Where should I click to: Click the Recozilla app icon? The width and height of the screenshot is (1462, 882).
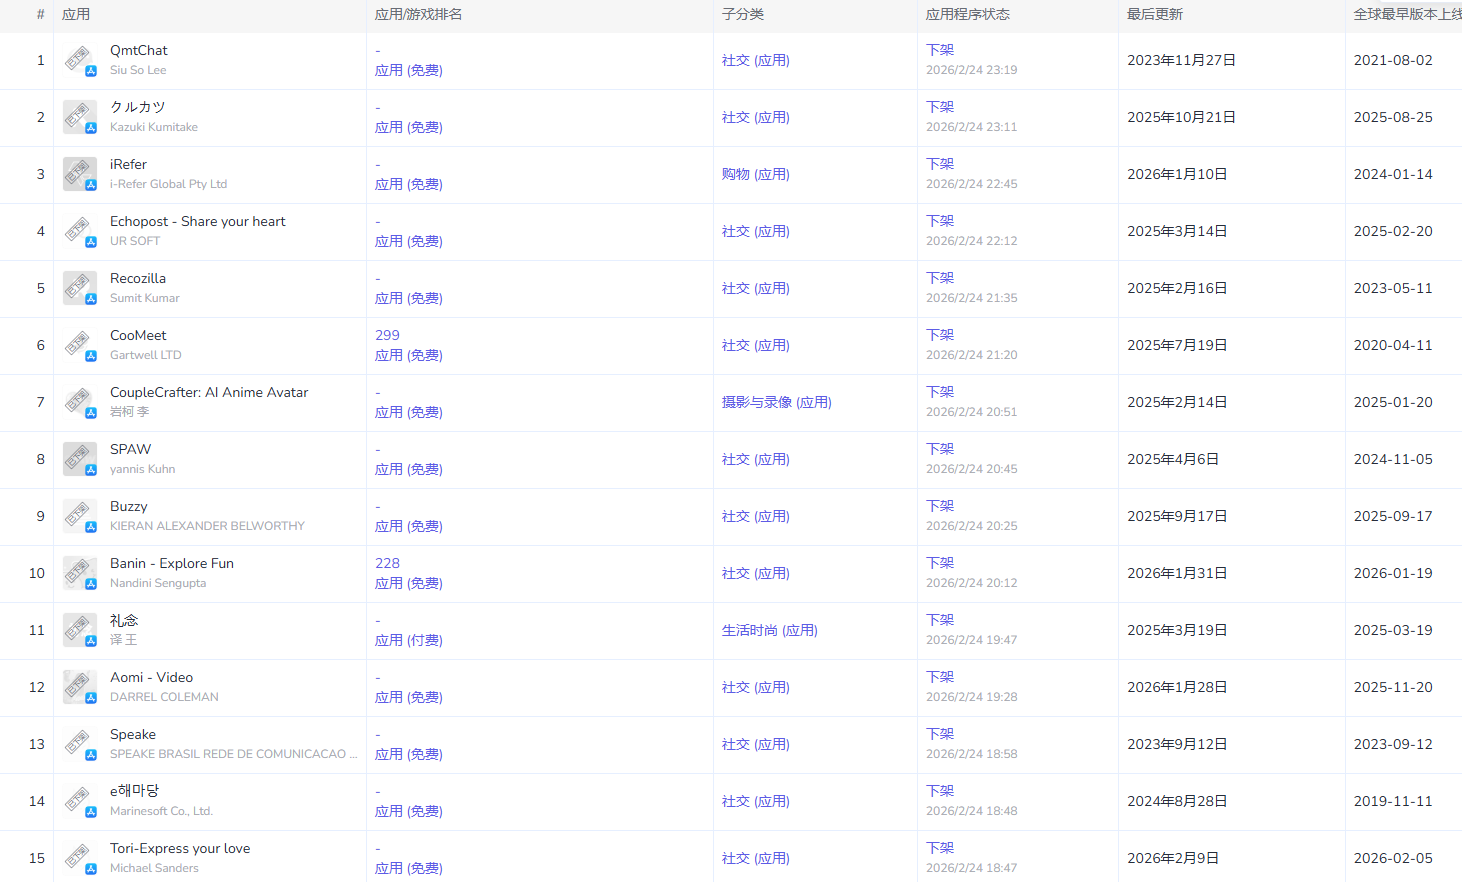pos(80,288)
